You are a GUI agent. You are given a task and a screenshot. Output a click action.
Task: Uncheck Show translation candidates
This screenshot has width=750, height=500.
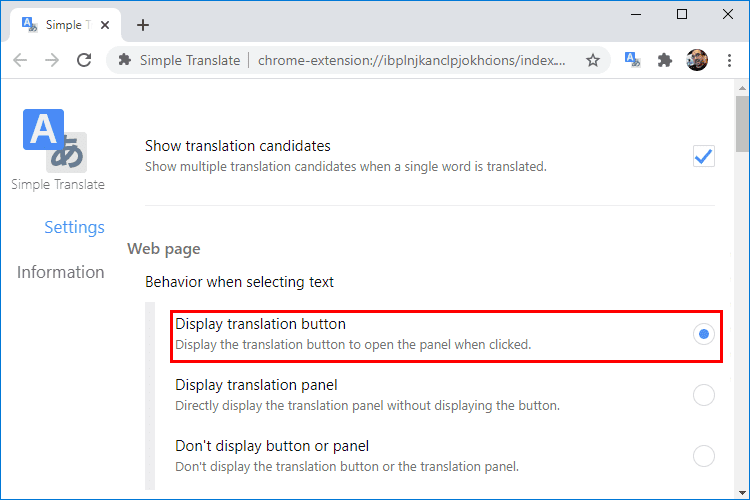(704, 156)
